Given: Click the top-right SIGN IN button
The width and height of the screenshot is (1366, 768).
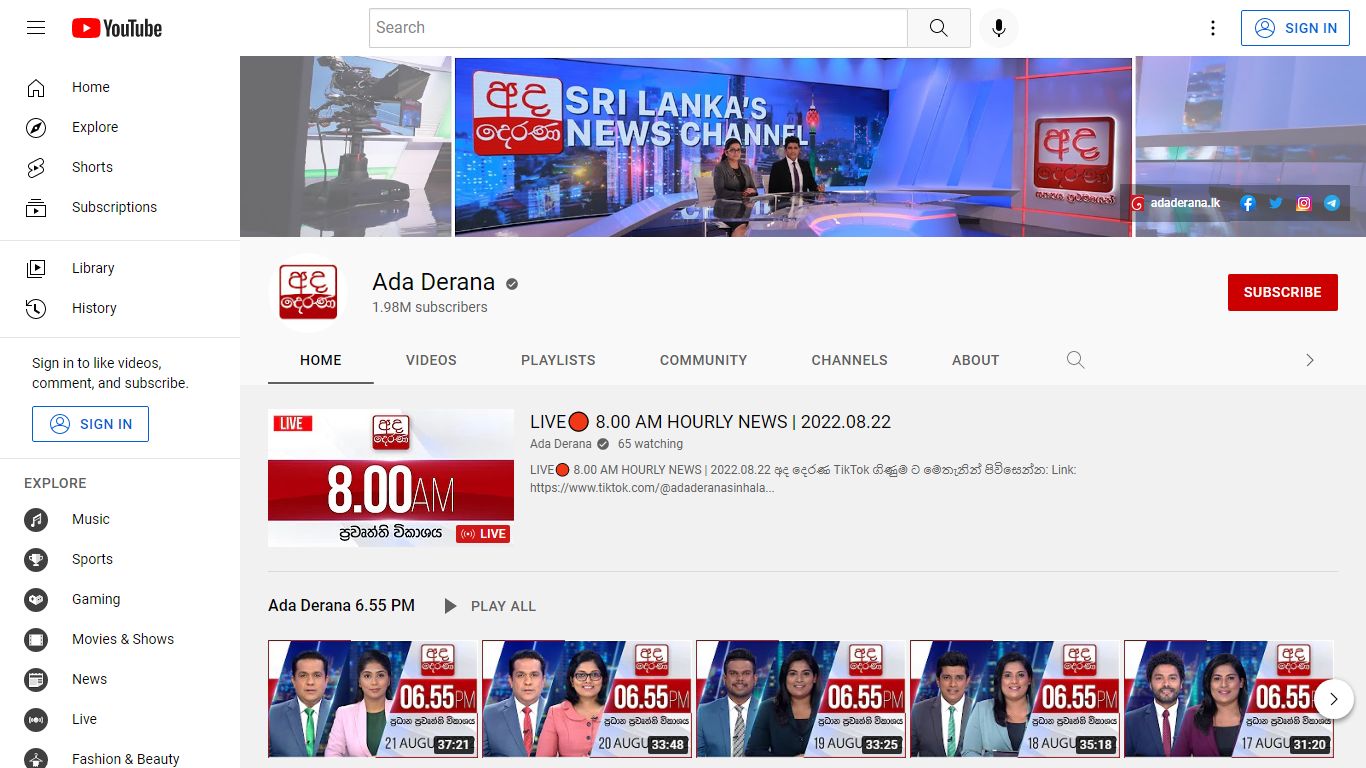Looking at the screenshot, I should [1295, 28].
